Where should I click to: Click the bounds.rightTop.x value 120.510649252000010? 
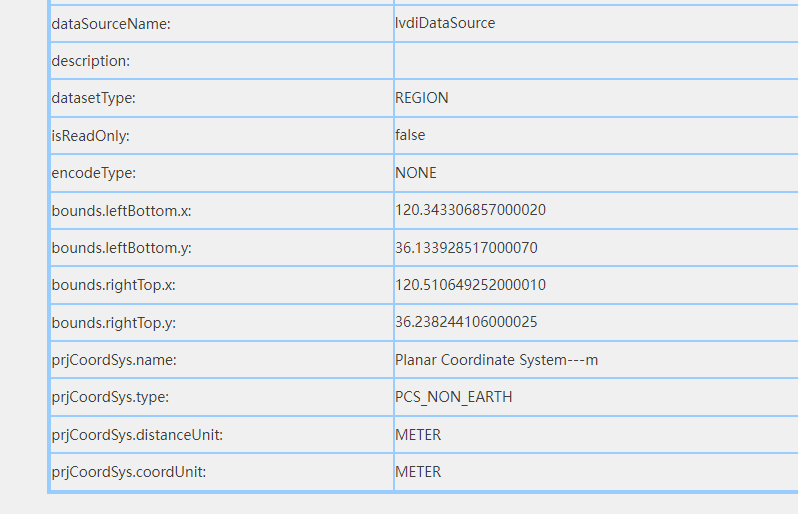point(470,285)
